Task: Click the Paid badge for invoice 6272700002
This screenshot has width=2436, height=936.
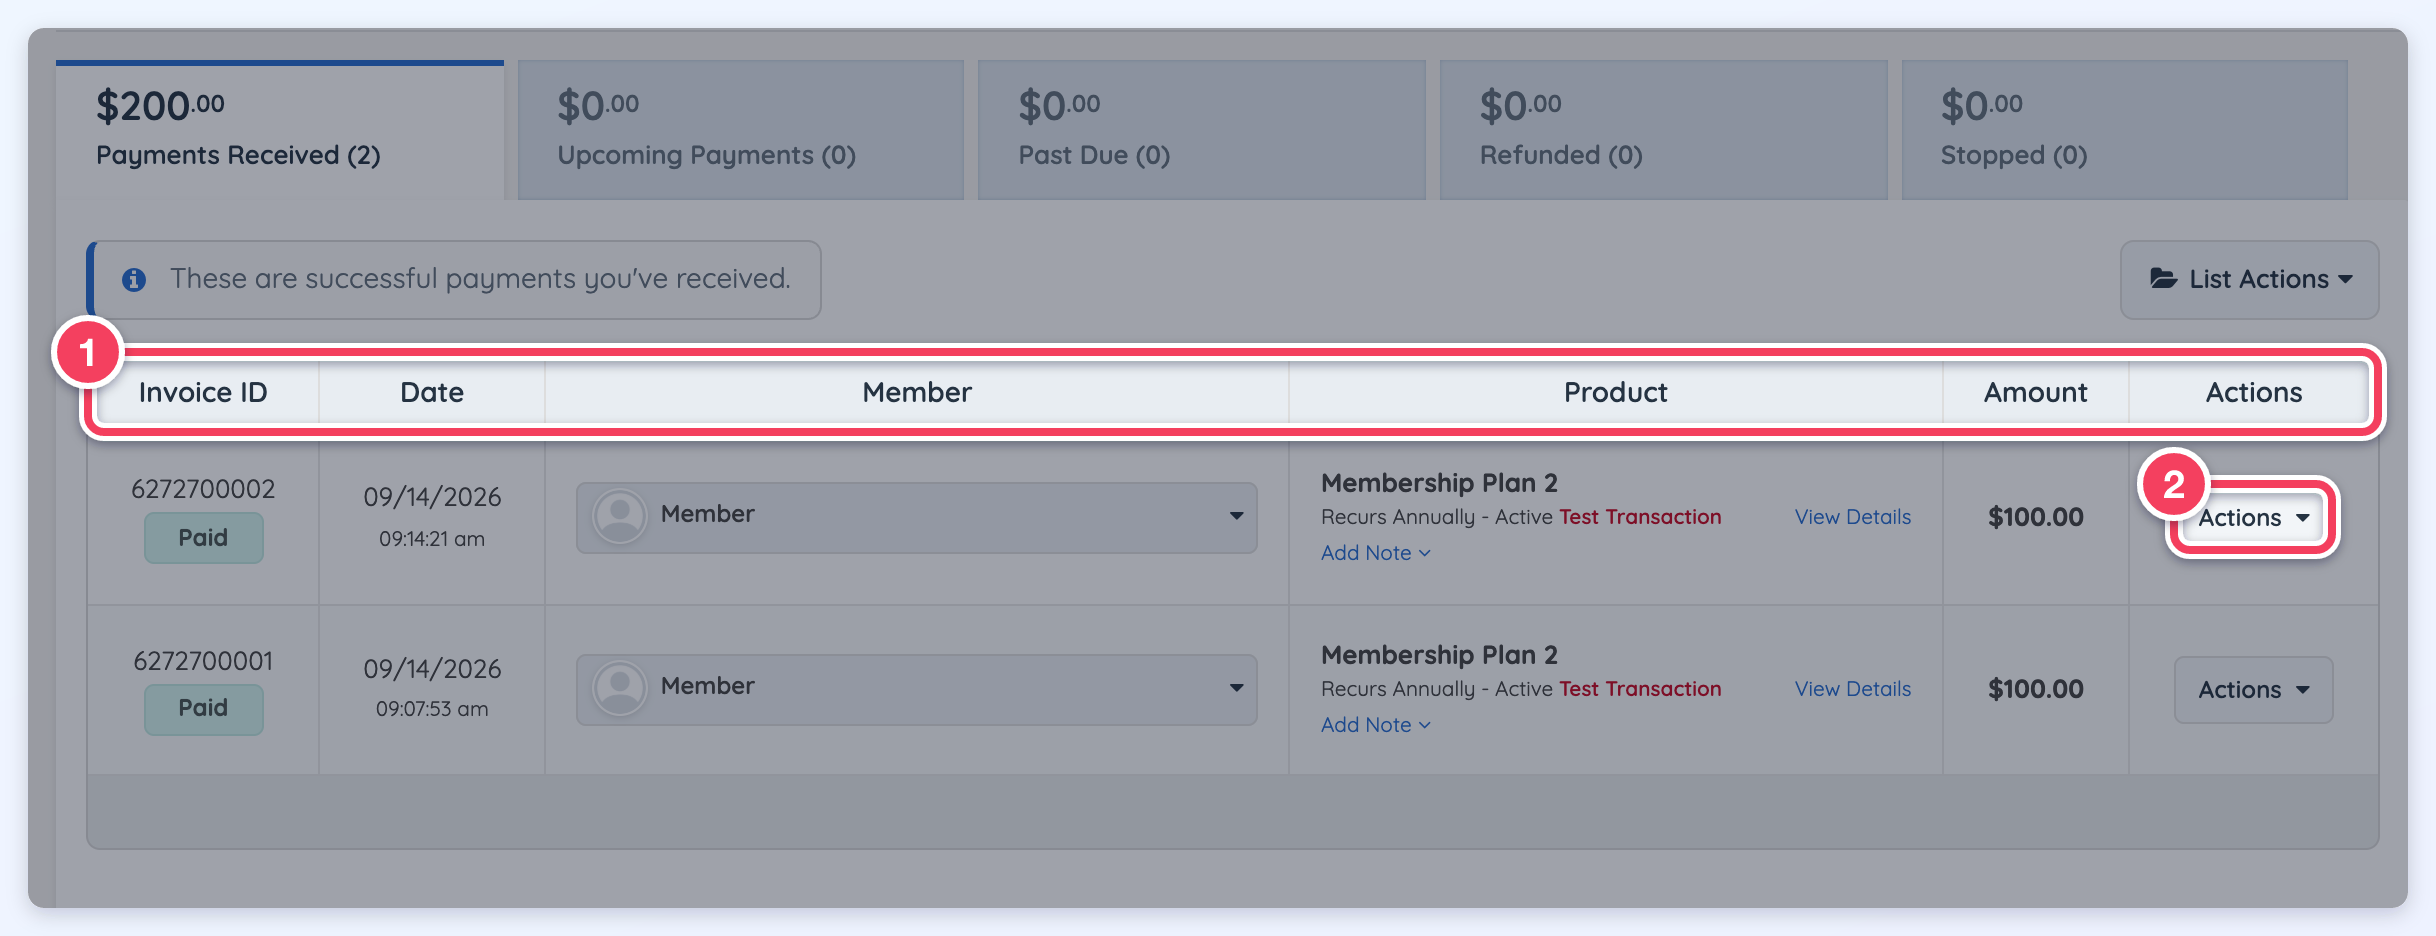Action: [204, 538]
